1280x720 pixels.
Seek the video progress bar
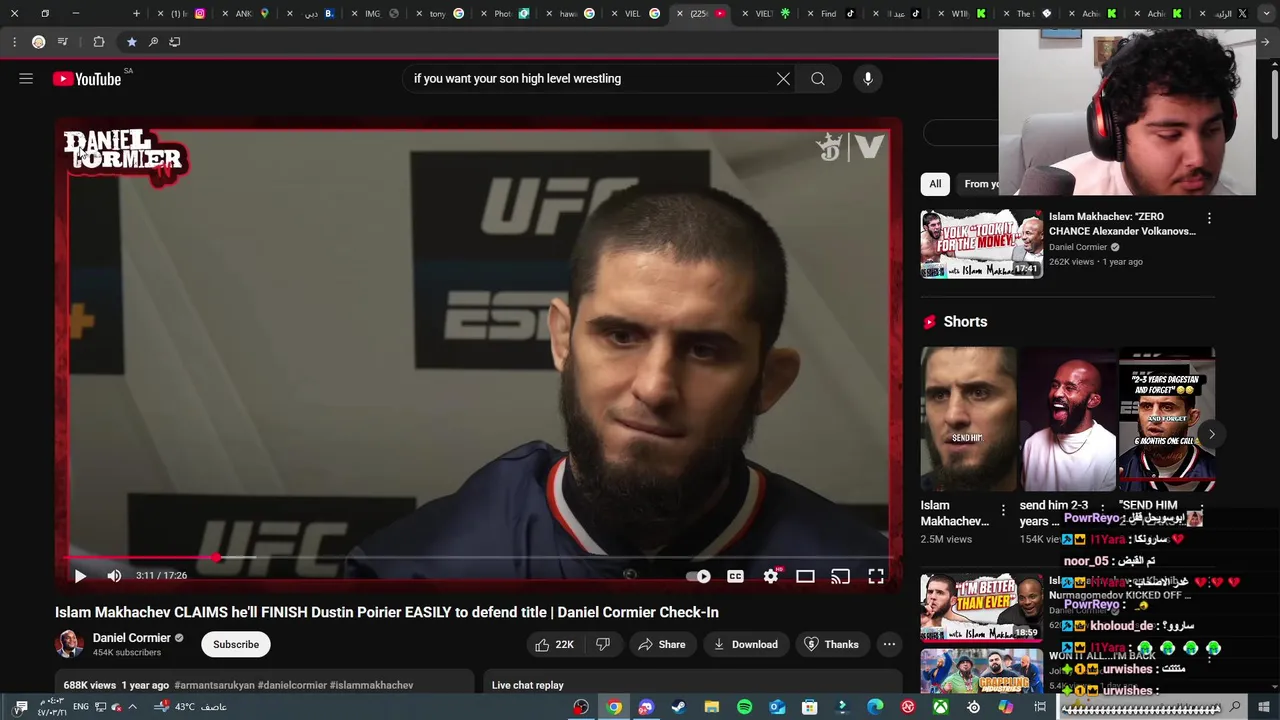478,557
